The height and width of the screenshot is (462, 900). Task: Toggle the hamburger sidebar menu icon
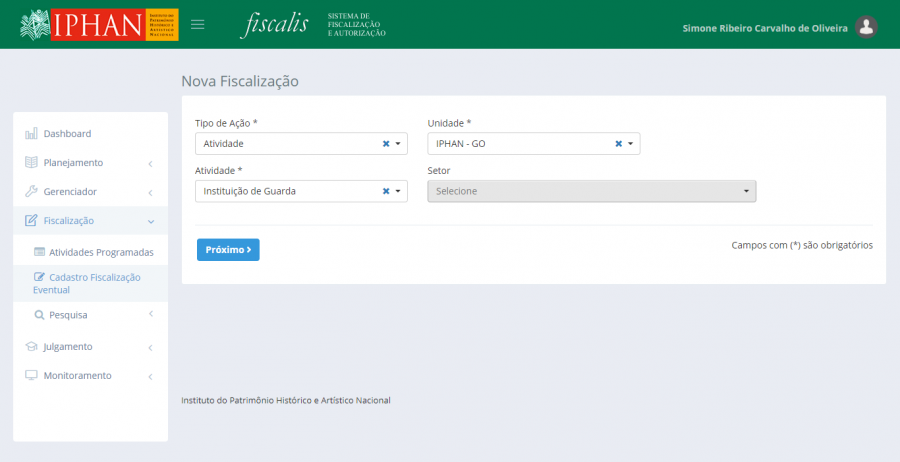(x=198, y=25)
